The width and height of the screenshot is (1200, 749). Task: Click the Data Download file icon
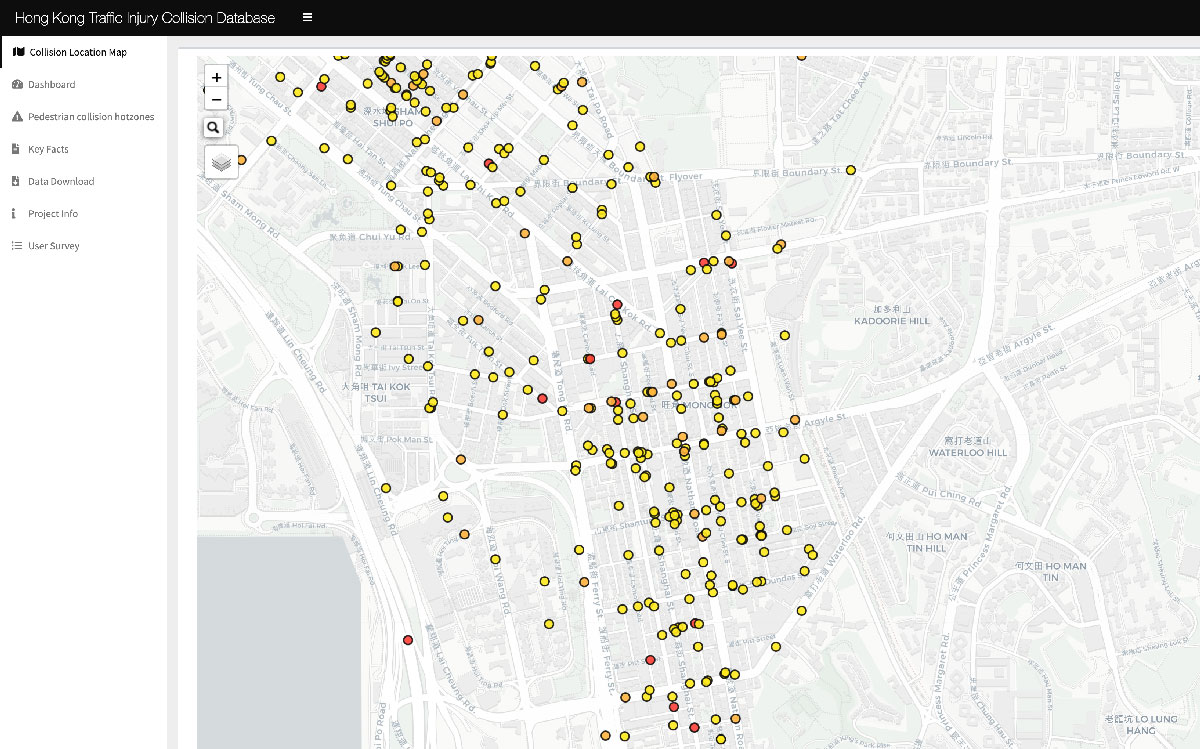tap(16, 181)
